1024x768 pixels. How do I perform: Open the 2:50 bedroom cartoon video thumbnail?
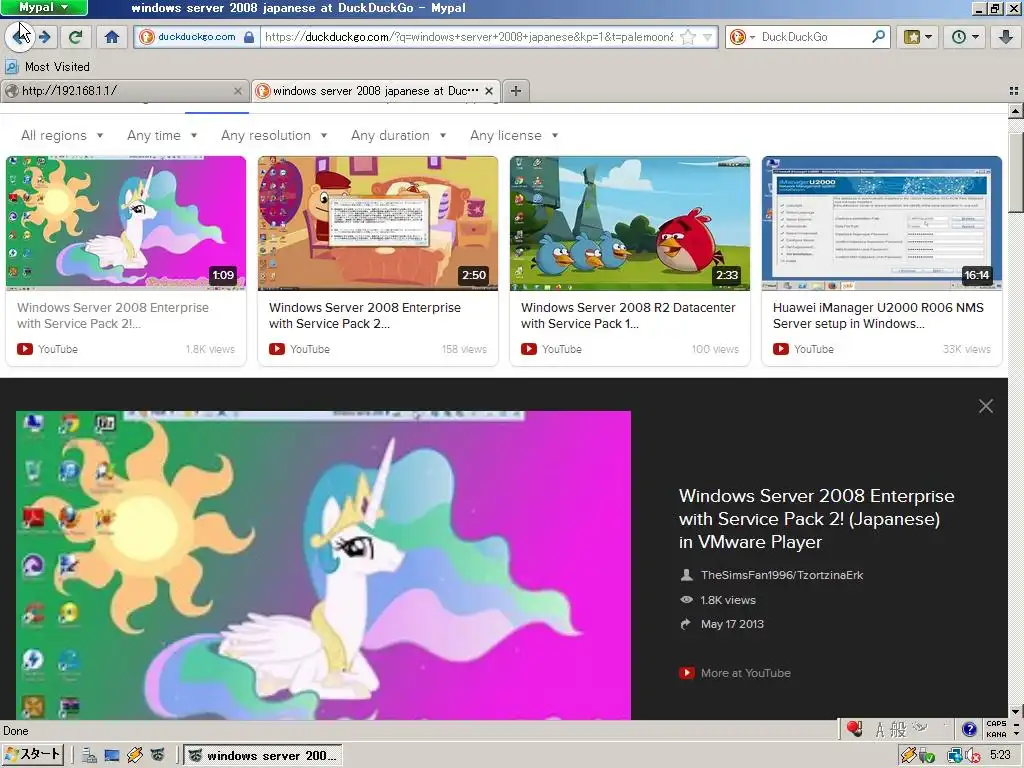click(377, 223)
